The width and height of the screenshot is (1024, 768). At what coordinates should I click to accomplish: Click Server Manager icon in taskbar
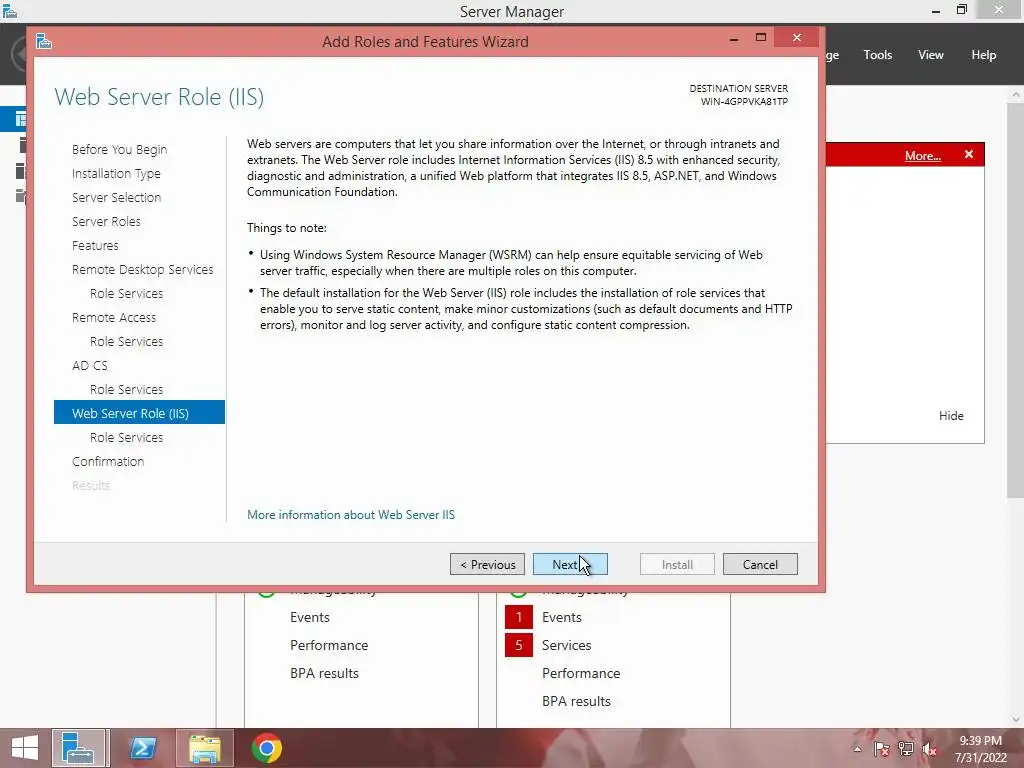78,748
